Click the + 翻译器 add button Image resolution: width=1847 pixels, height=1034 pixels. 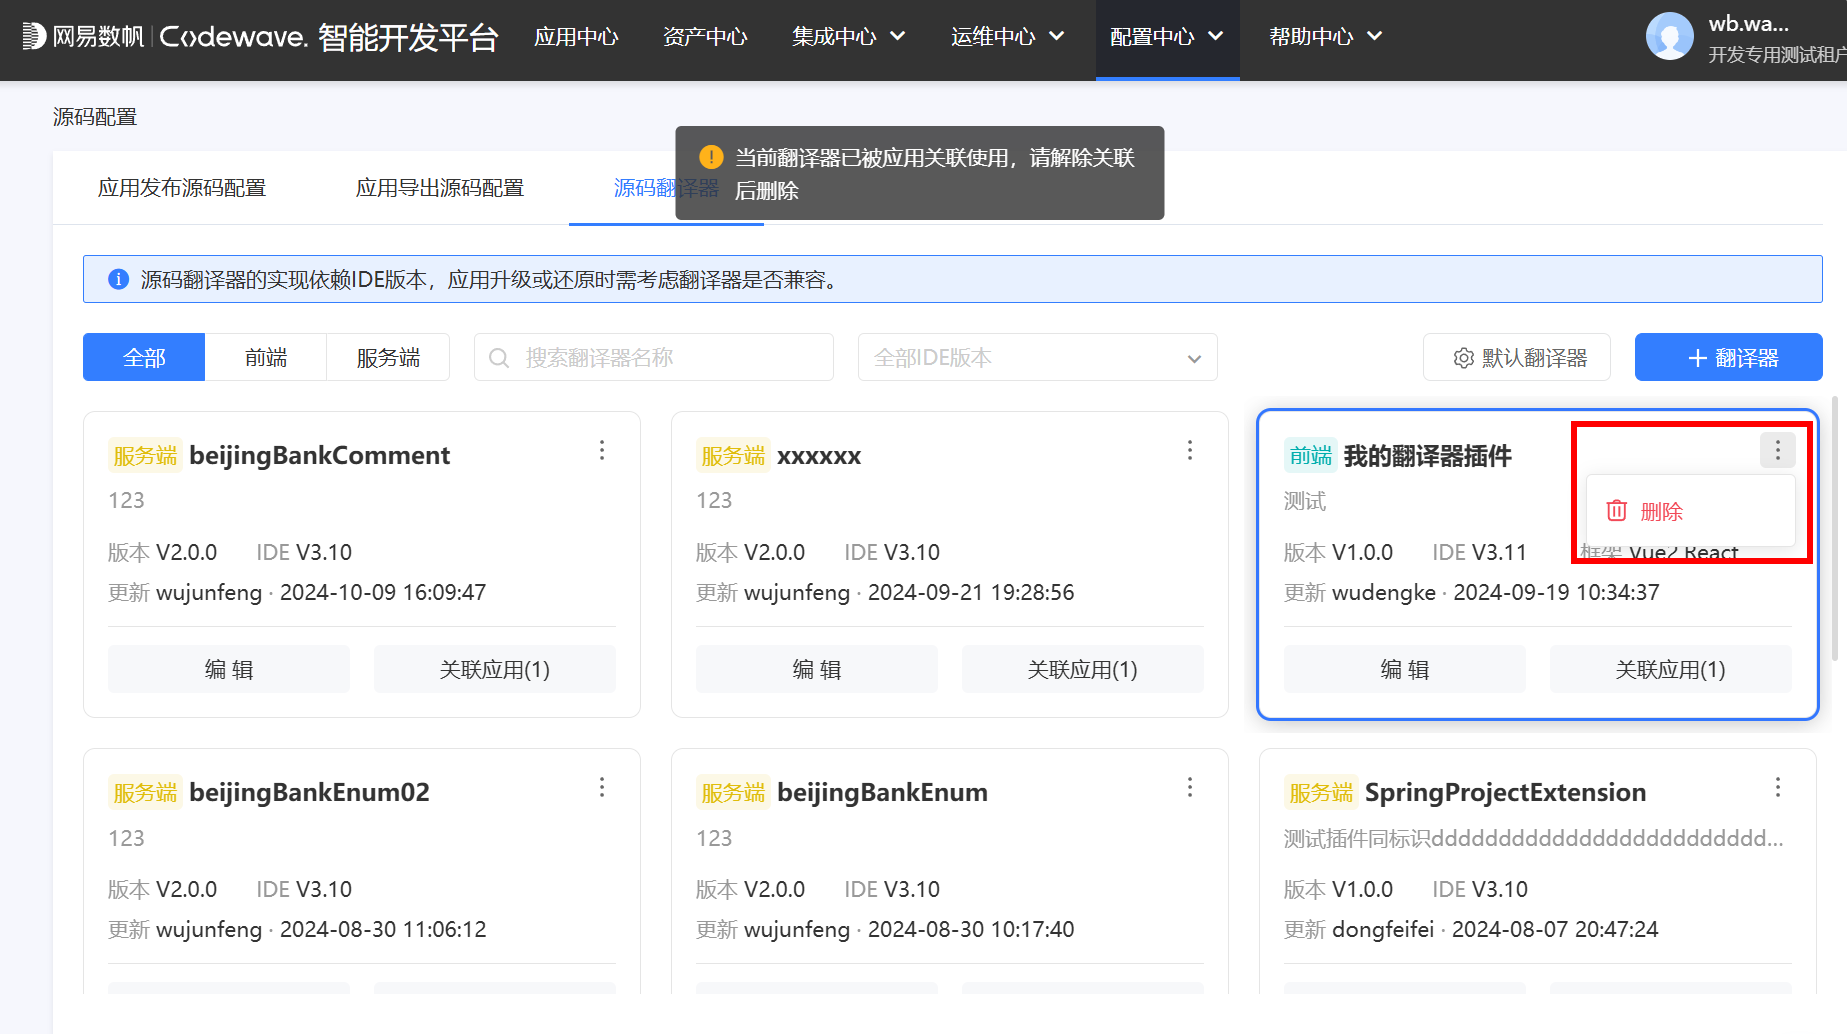1728,358
